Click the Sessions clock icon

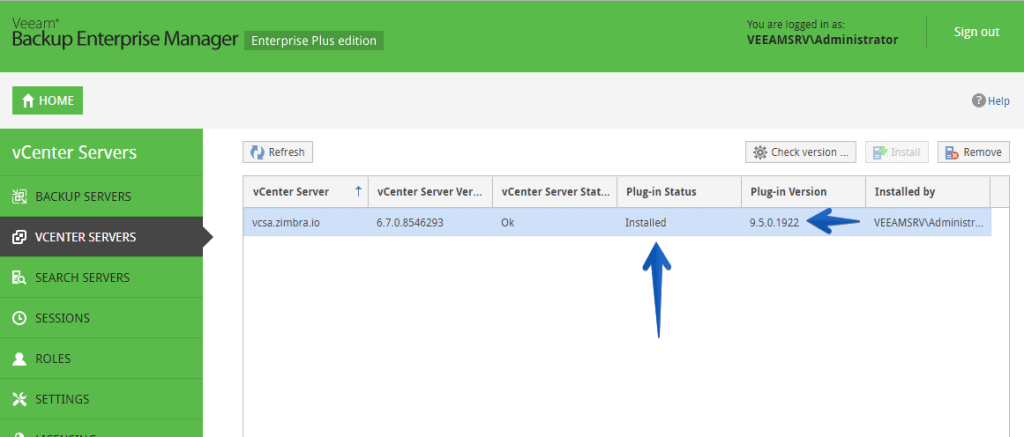point(20,318)
